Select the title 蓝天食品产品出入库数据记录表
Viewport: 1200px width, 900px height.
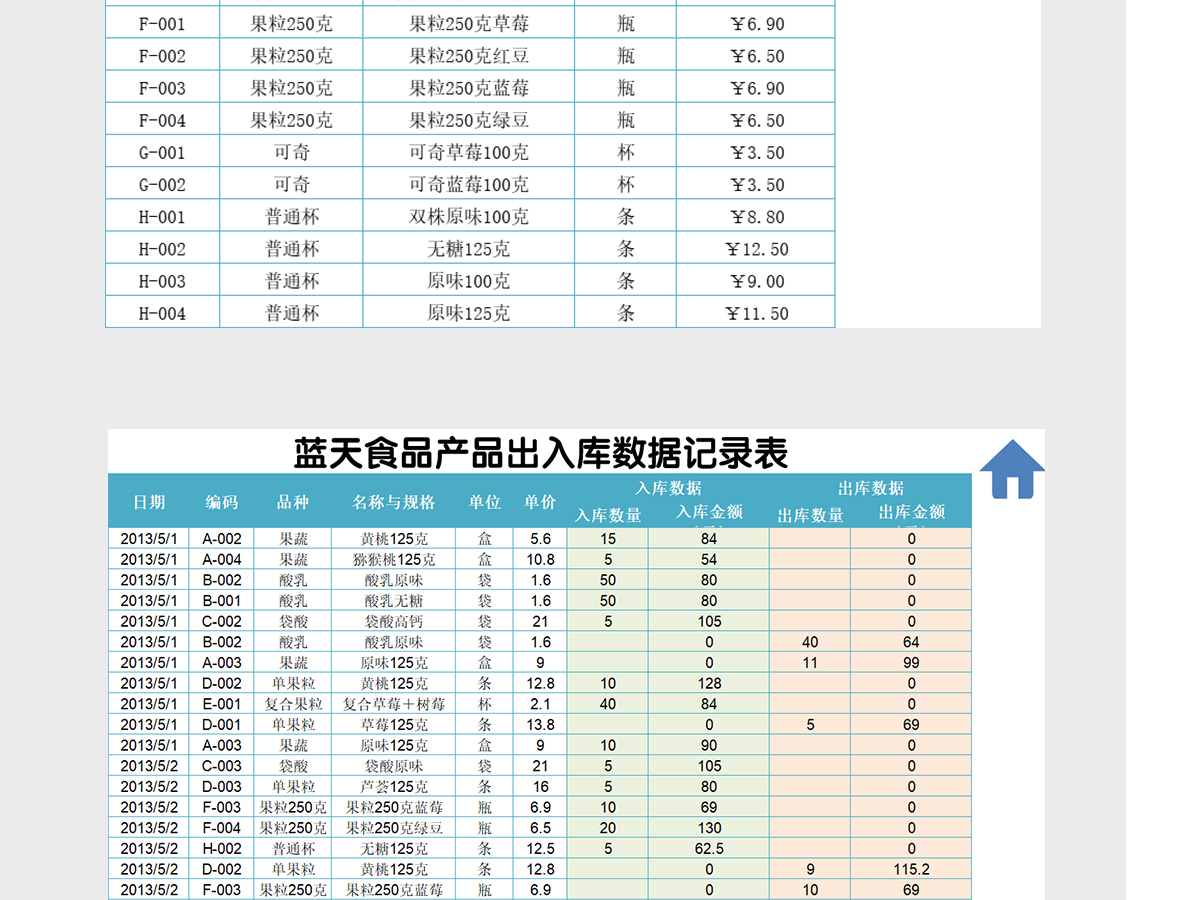[541, 453]
